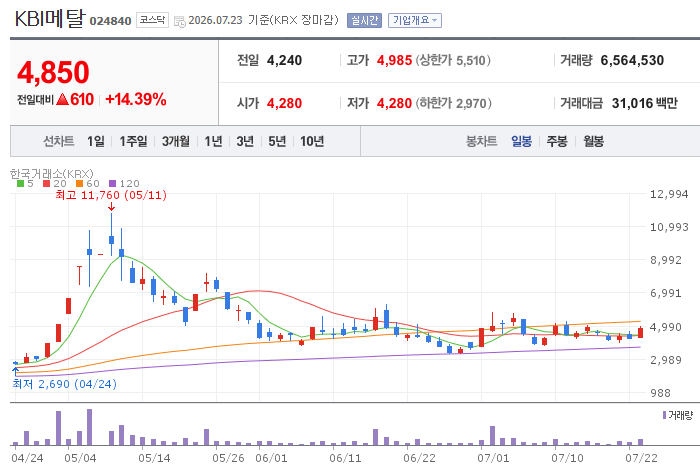
Task: Select the 5년 line chart period
Action: [x=277, y=142]
